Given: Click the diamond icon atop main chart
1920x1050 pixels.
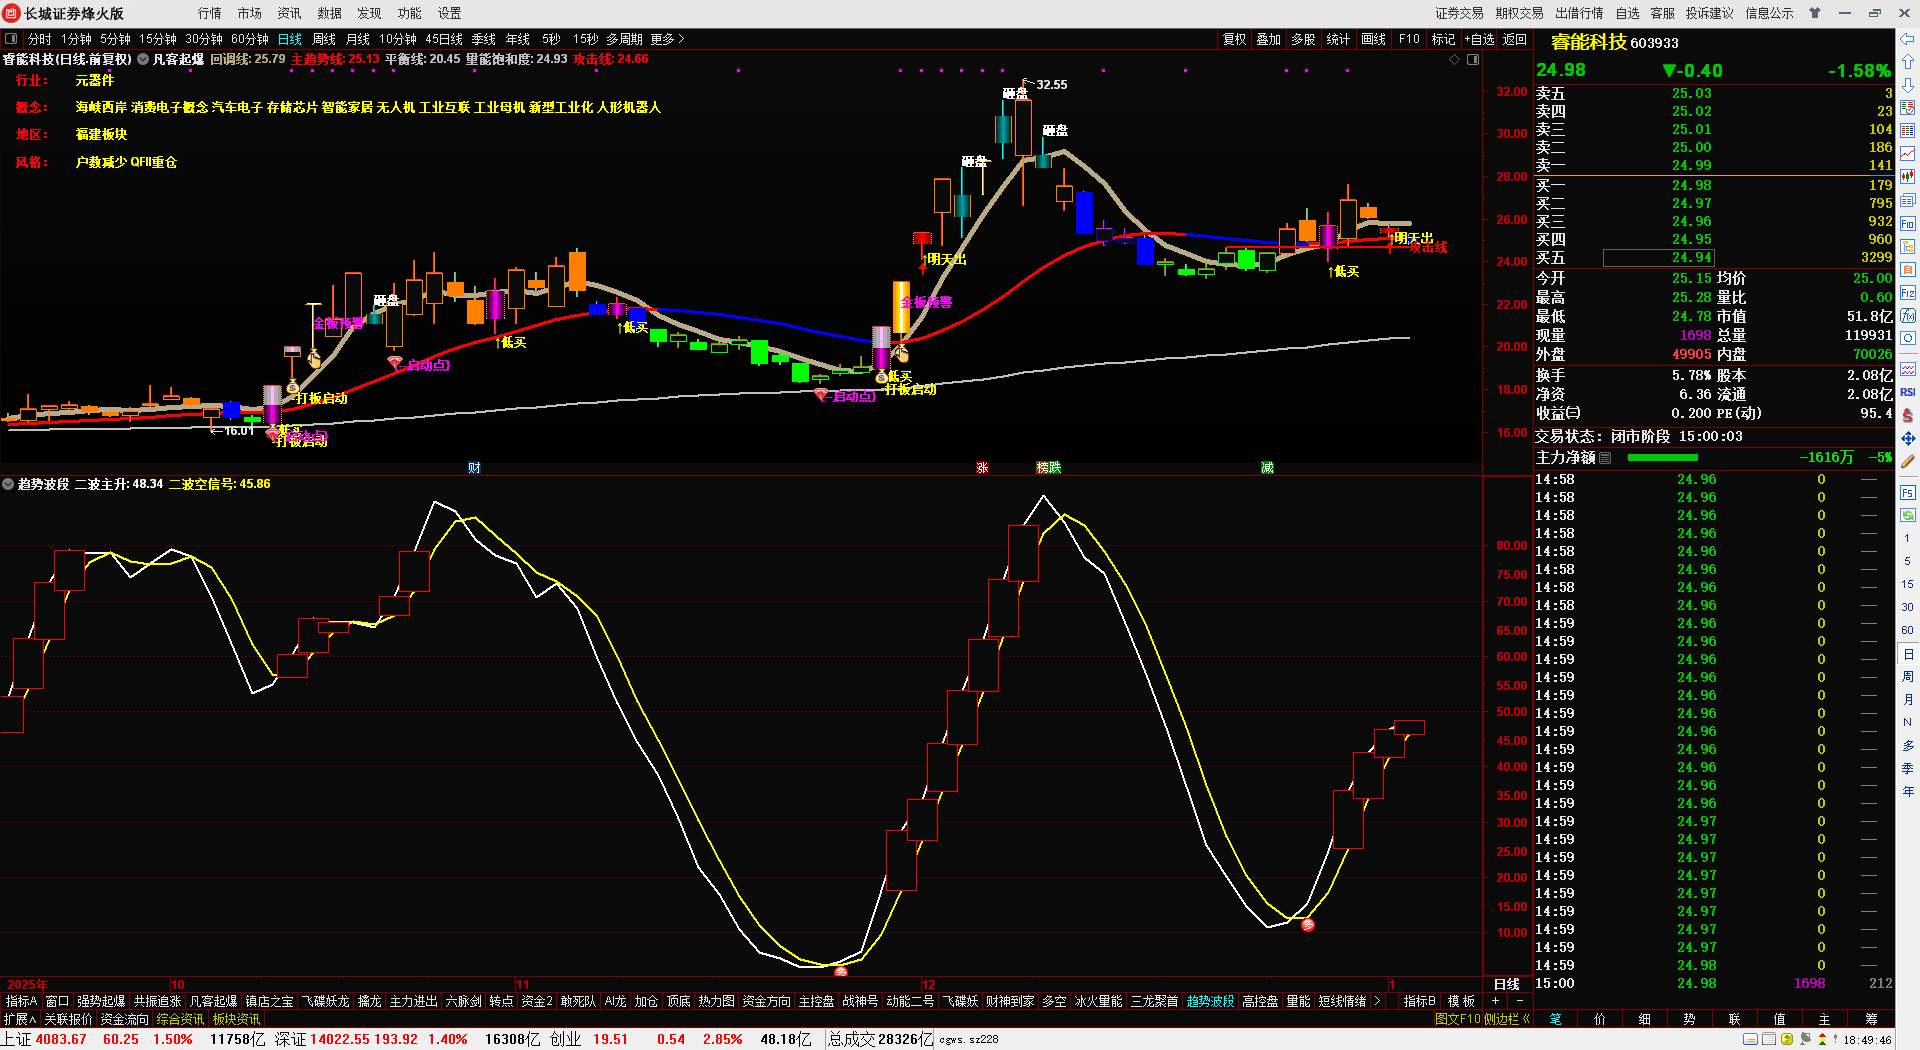Looking at the screenshot, I should (1455, 60).
